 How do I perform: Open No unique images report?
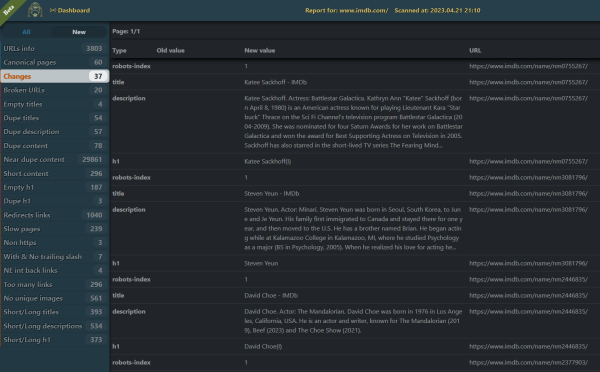[x=54, y=298]
